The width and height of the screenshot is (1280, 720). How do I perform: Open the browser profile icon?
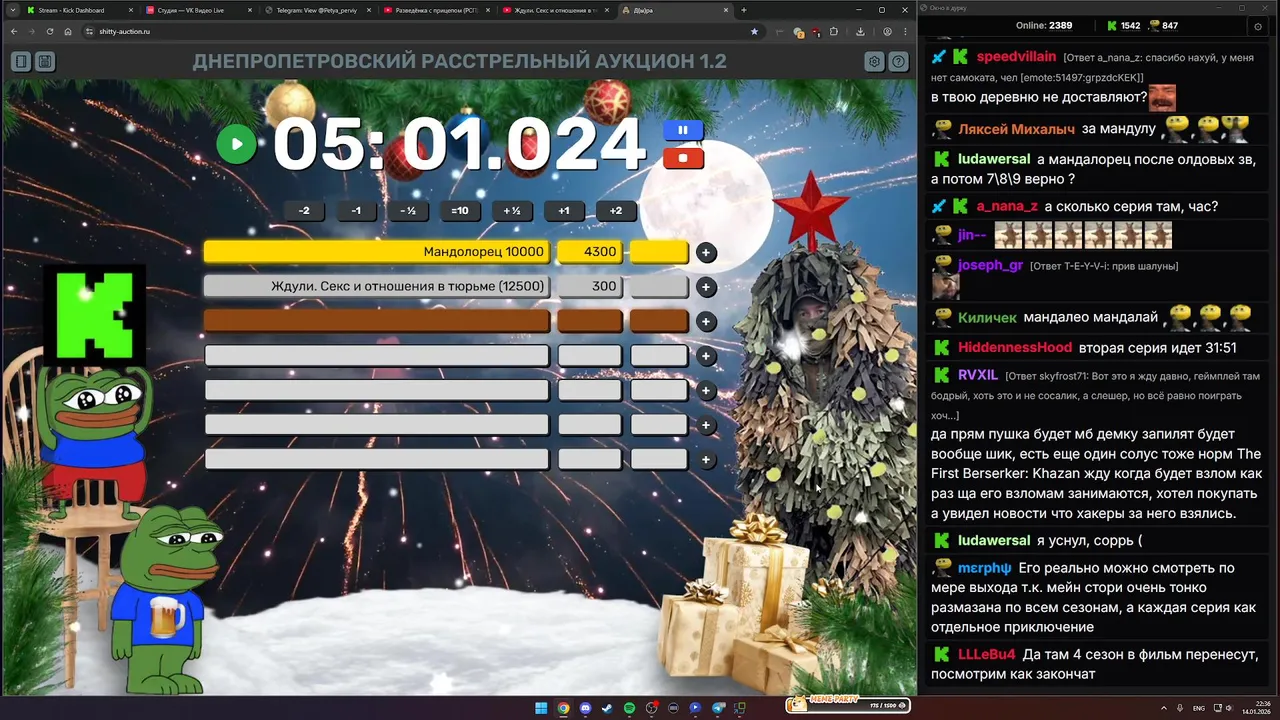(x=887, y=31)
